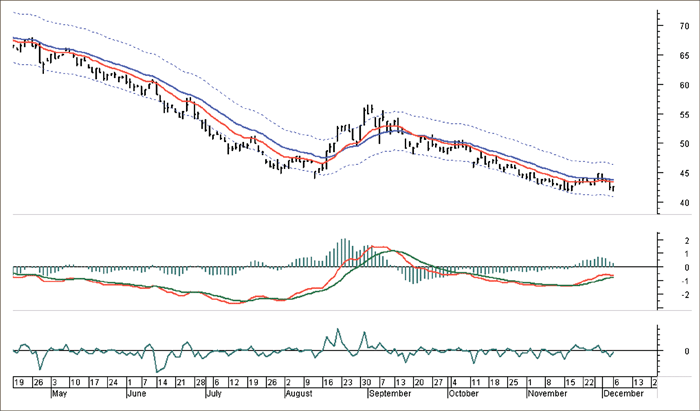Click the October month label
The height and width of the screenshot is (411, 700).
click(461, 393)
